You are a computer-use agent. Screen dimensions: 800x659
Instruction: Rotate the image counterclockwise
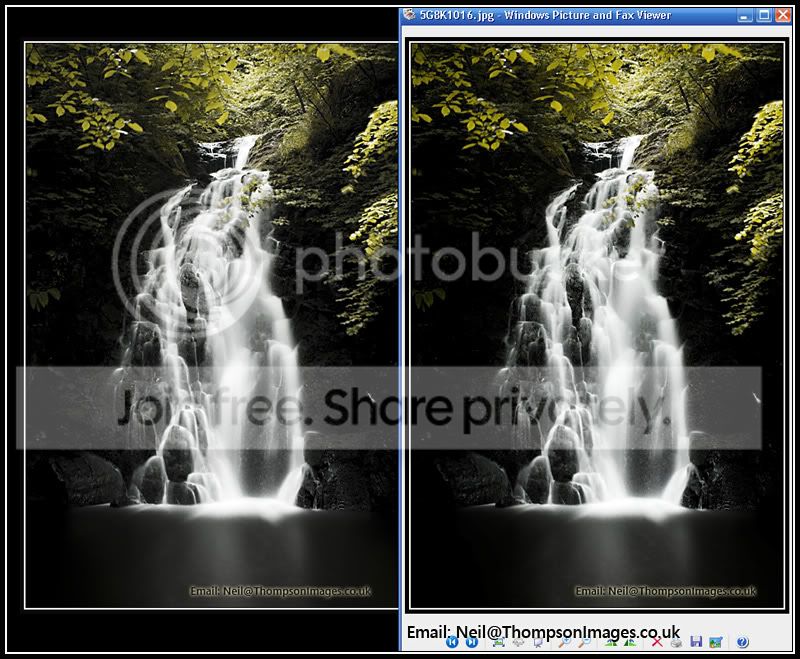pyautogui.click(x=631, y=642)
